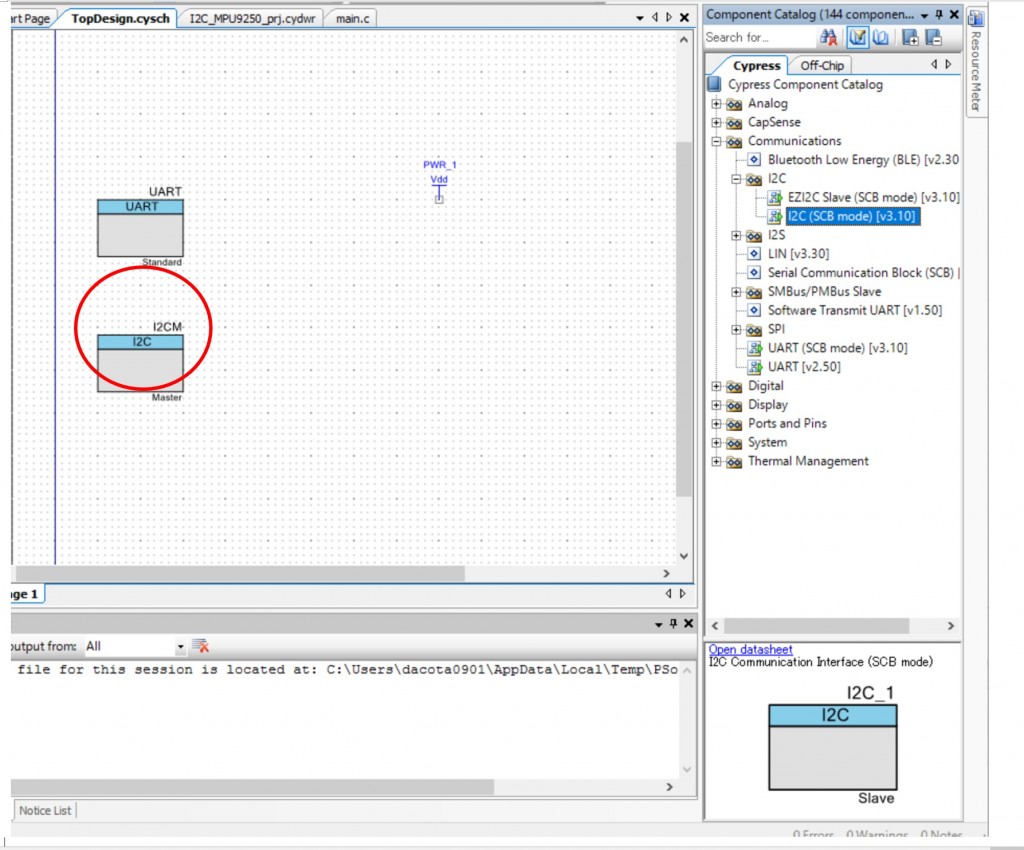Screen dimensions: 1024x850
Task: Open the TopDesign.cysch tab
Action: tap(120, 18)
